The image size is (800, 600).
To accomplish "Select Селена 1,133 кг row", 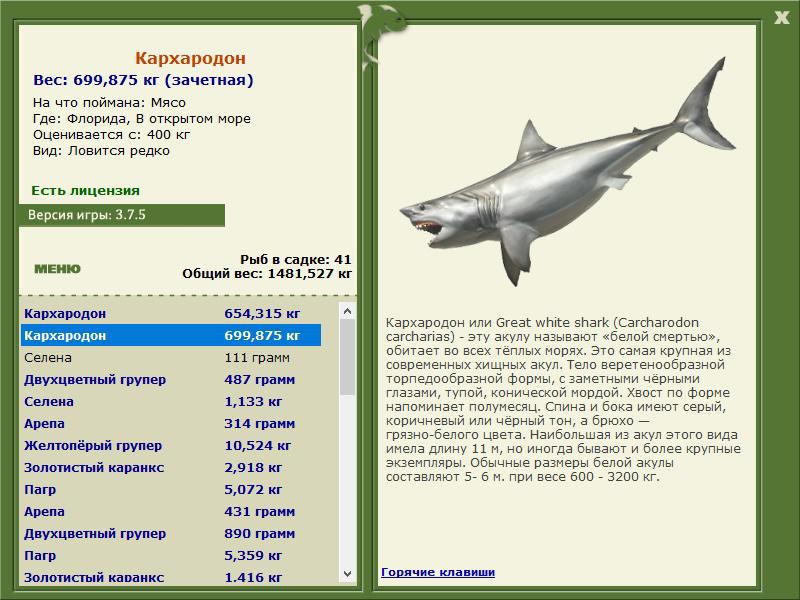I will point(171,401).
